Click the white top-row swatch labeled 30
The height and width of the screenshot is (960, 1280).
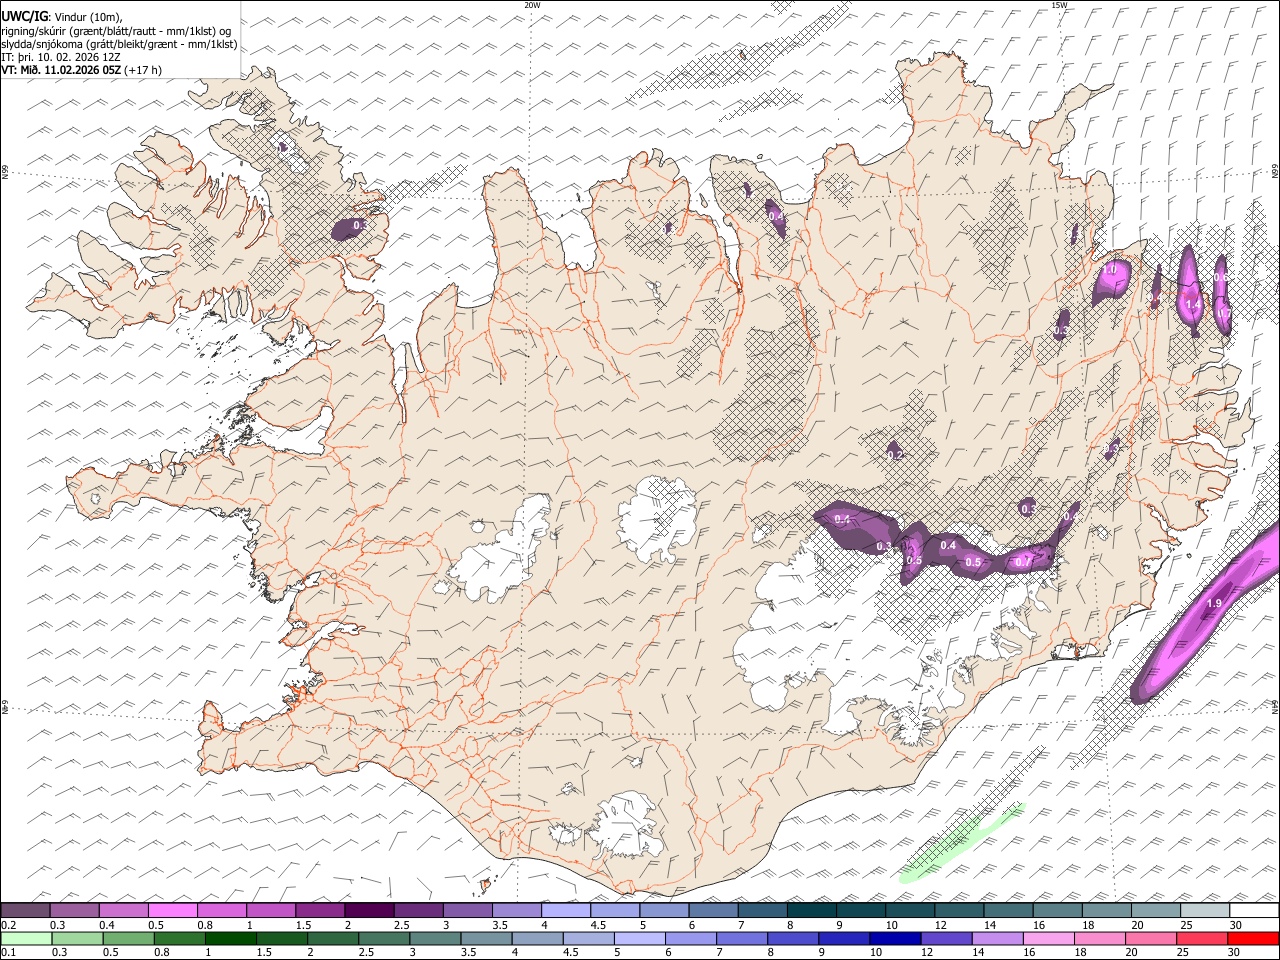(x=1255, y=911)
